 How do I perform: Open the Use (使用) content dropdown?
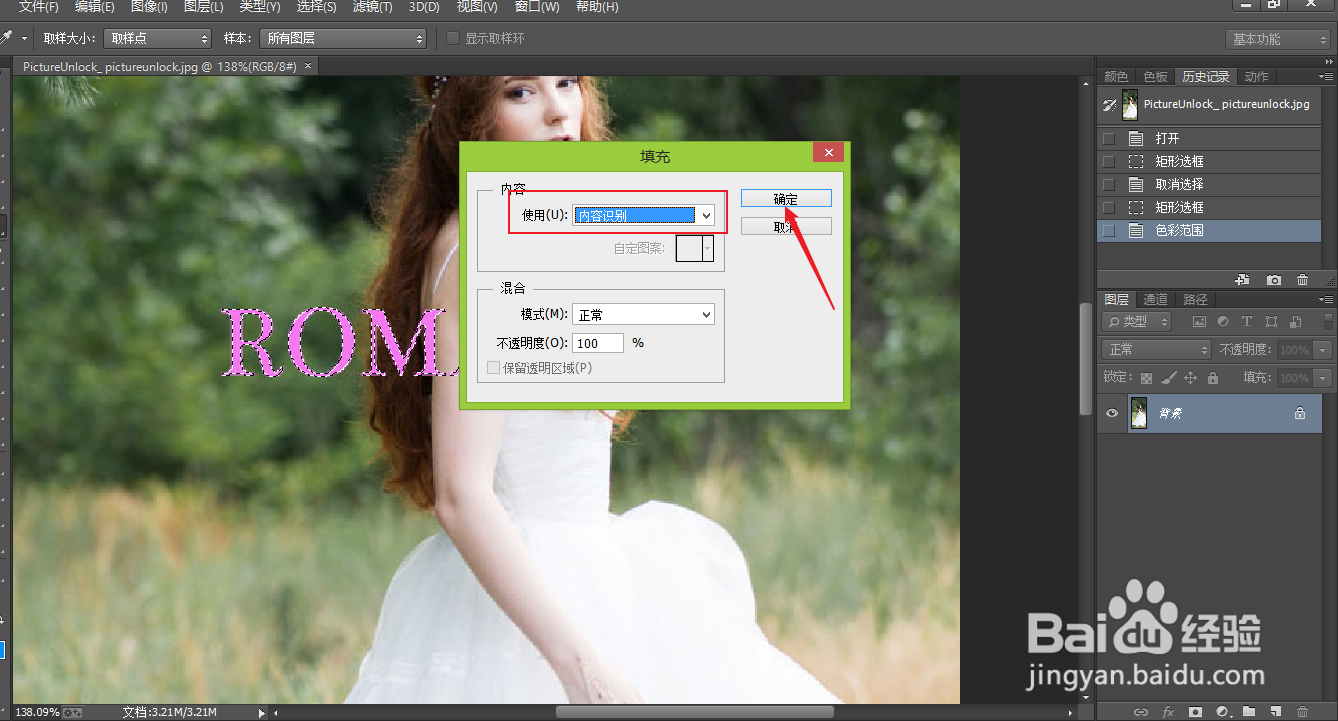(x=644, y=215)
